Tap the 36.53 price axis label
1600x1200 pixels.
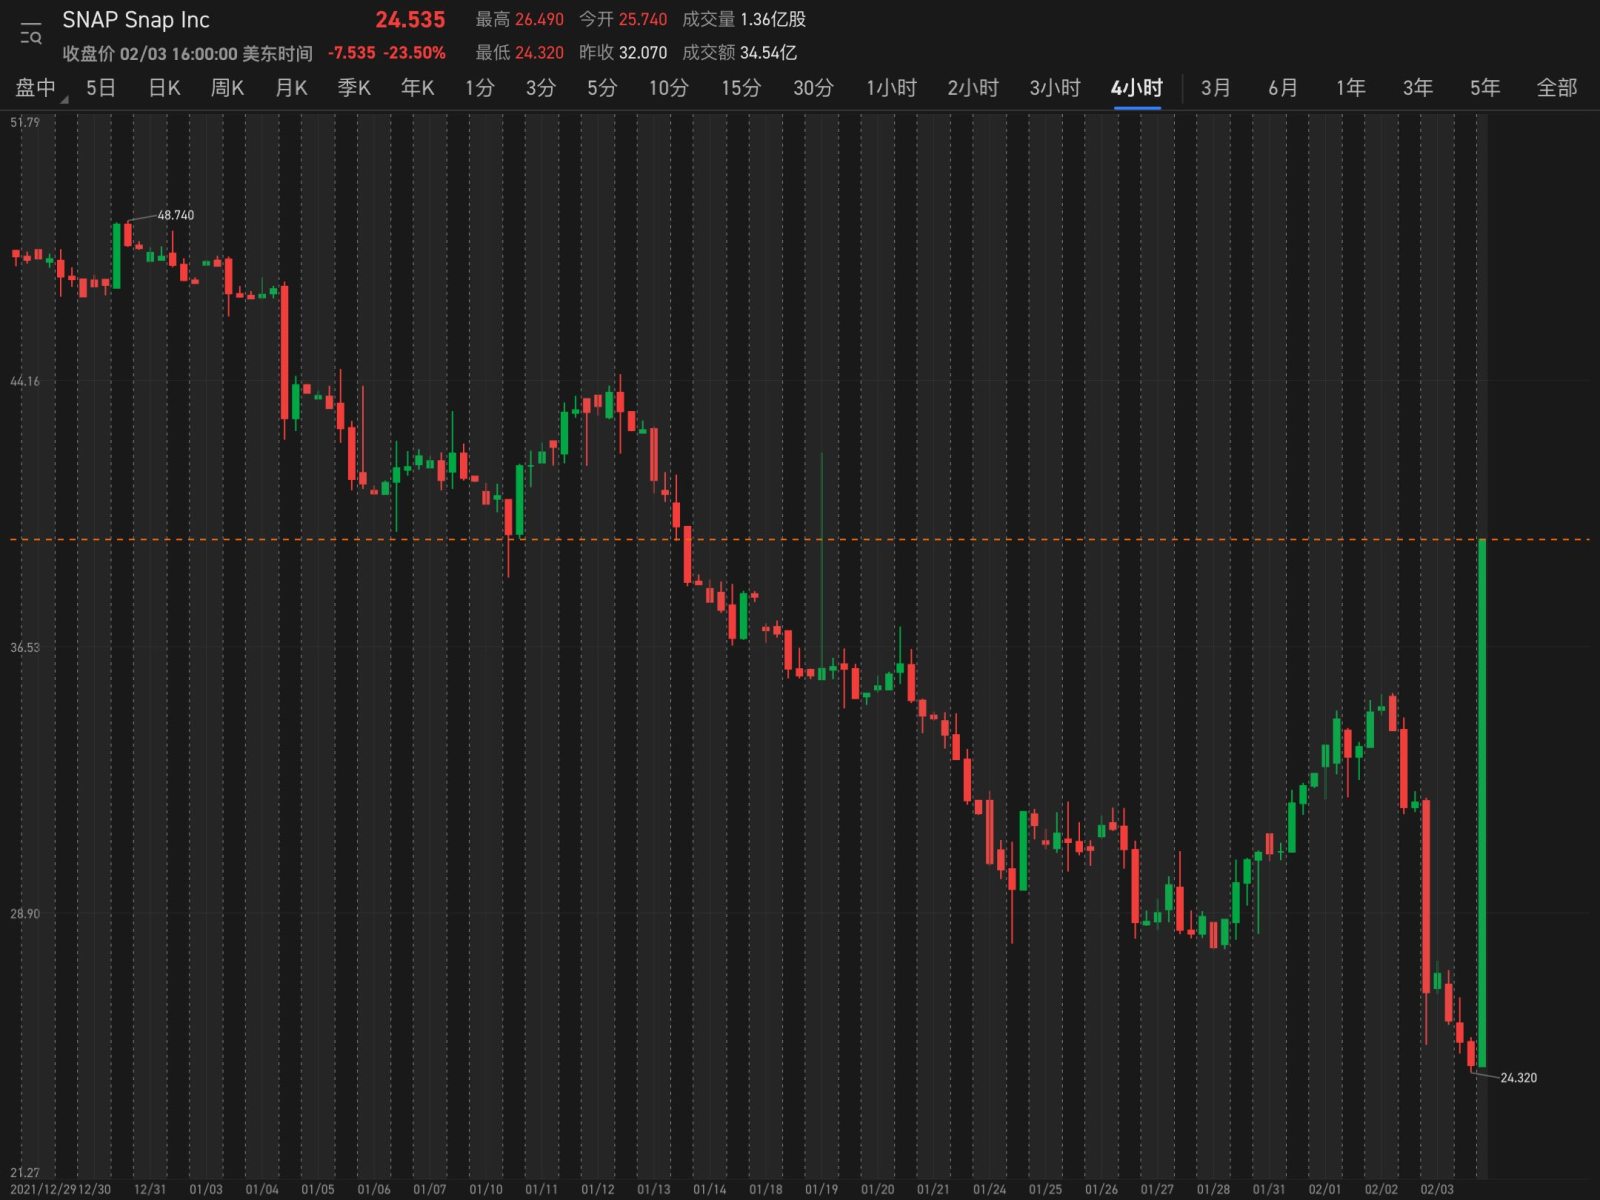(x=25, y=648)
